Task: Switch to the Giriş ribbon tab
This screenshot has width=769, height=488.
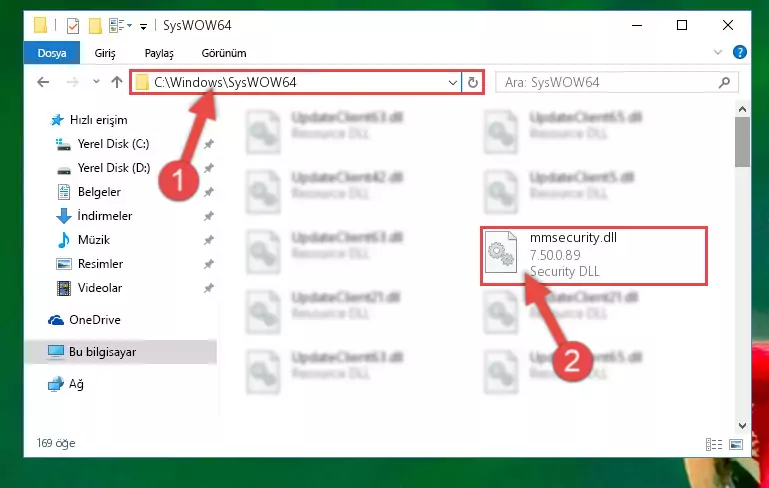Action: tap(105, 53)
